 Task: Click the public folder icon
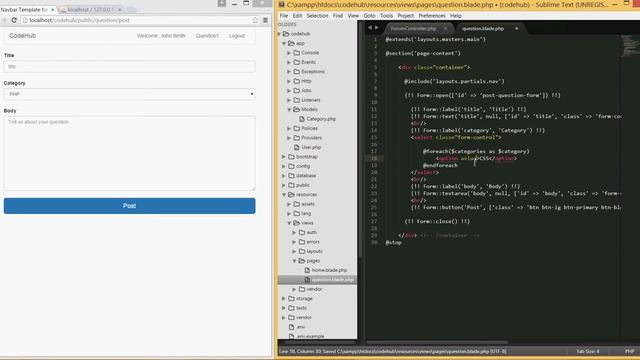(291, 185)
